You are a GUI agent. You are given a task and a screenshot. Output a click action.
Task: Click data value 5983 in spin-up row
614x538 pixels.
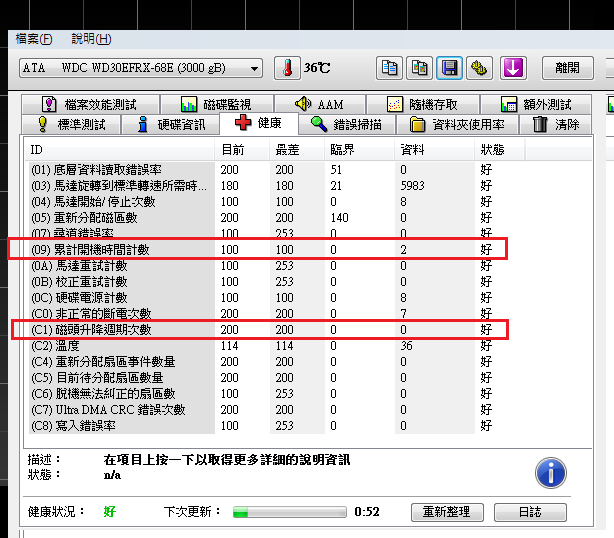pos(412,186)
